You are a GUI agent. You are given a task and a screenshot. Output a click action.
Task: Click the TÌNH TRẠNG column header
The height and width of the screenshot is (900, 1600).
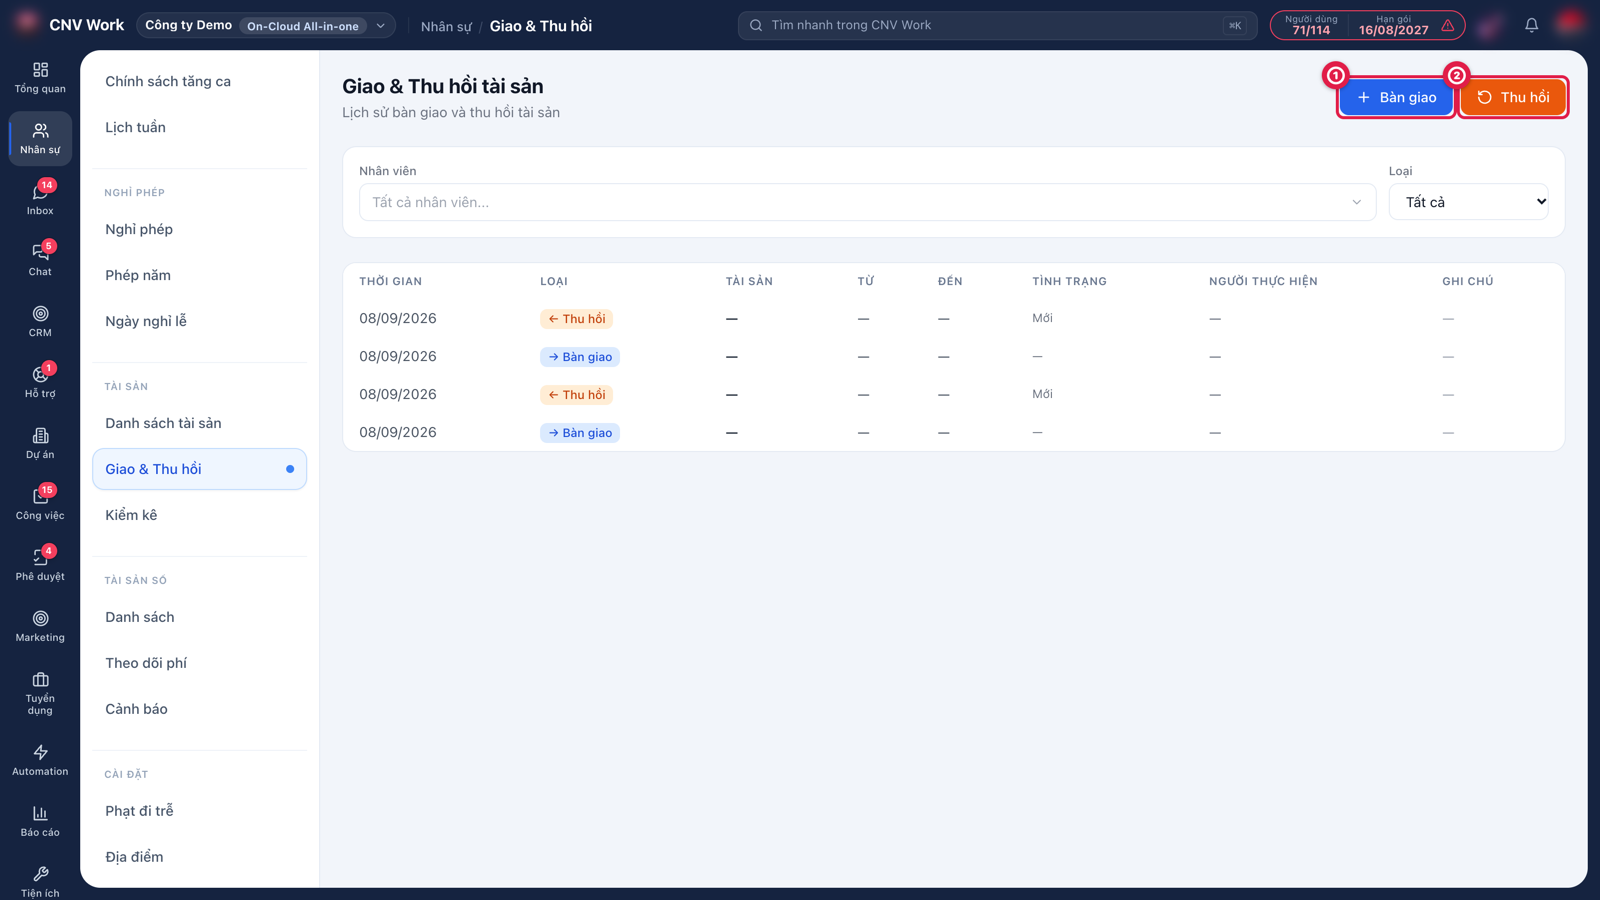pyautogui.click(x=1069, y=281)
